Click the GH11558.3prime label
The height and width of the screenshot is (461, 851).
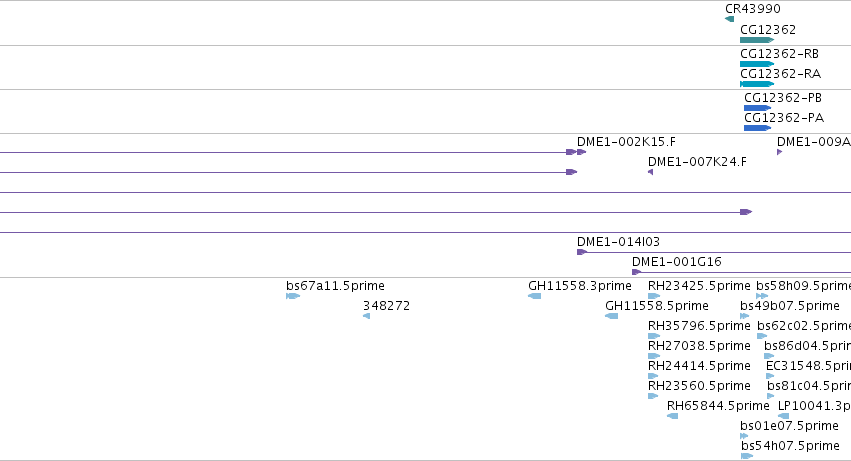580,286
